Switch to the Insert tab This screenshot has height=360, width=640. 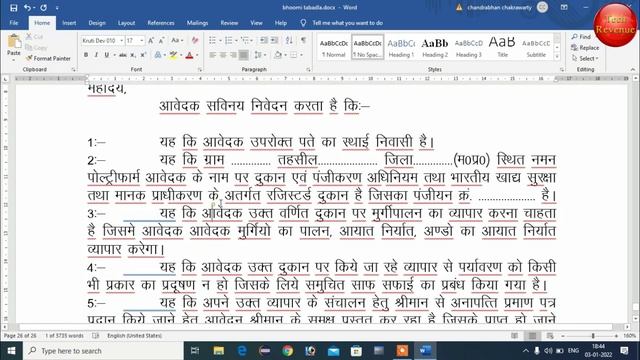(69, 23)
